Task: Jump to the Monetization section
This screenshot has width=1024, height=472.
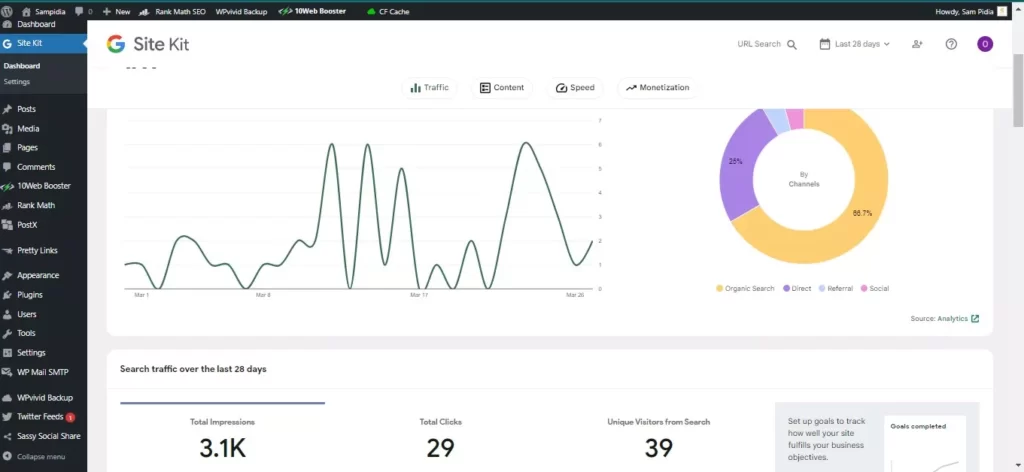Action: [658, 87]
